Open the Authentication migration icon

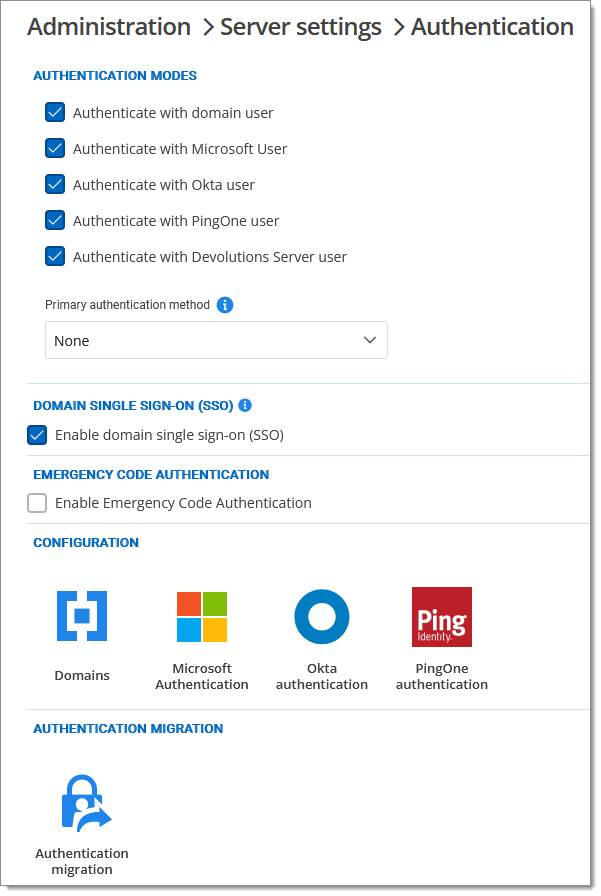[82, 803]
